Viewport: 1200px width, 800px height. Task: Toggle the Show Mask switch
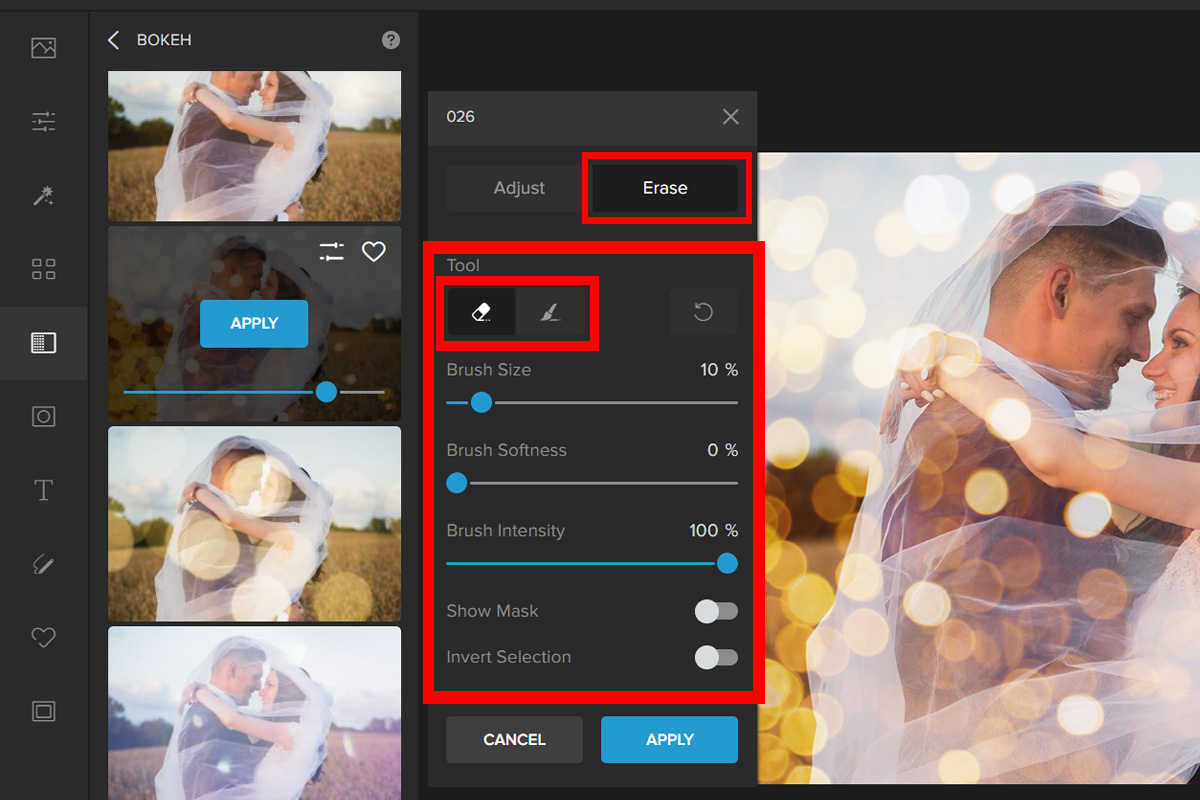point(716,611)
